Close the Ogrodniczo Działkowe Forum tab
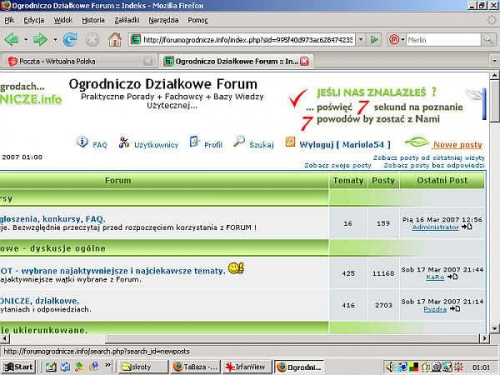 click(x=305, y=61)
